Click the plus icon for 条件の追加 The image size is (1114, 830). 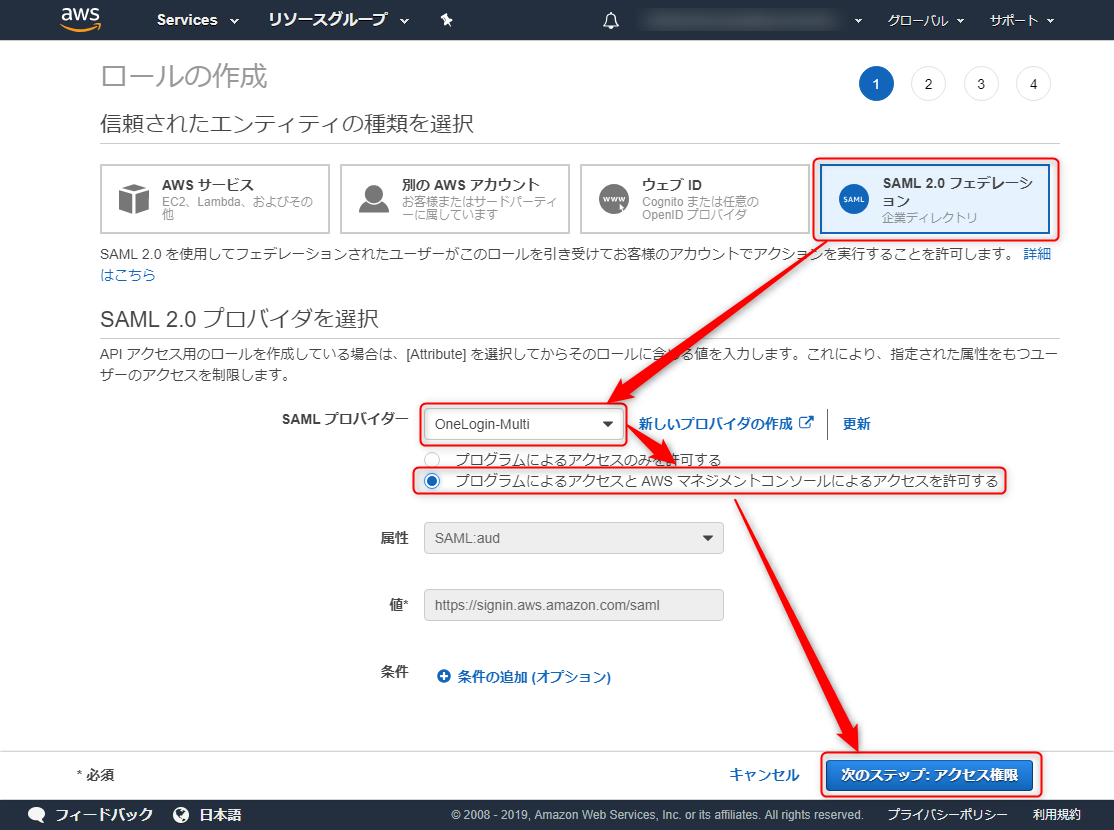tap(443, 676)
